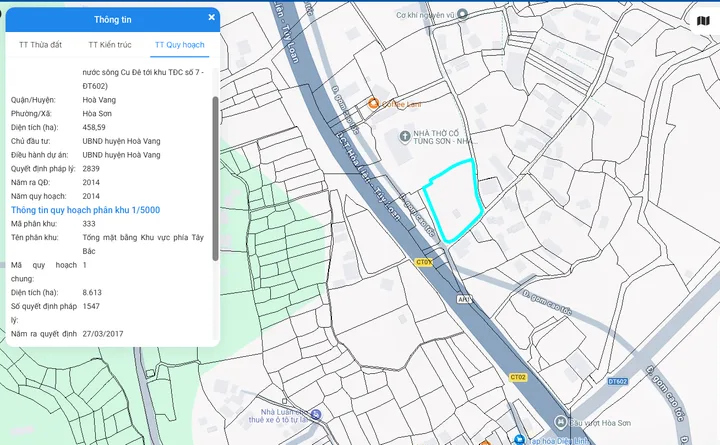Viewport: 720px width, 445px height.
Task: Click the Năm quy hoạch value 2014
Action: click(x=91, y=196)
